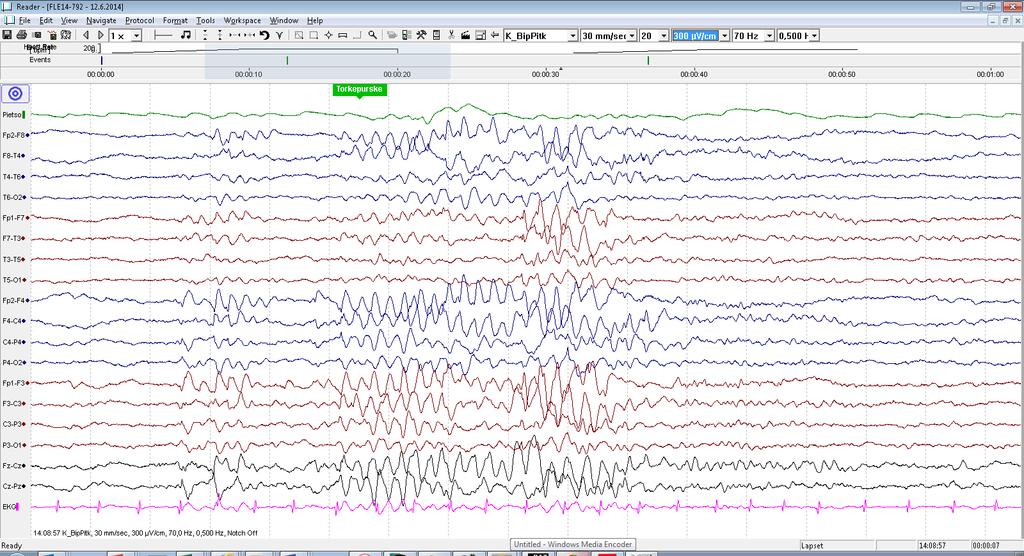1024x556 pixels.
Task: Click the first vertical dotted spacing icon
Action: pos(205,35)
